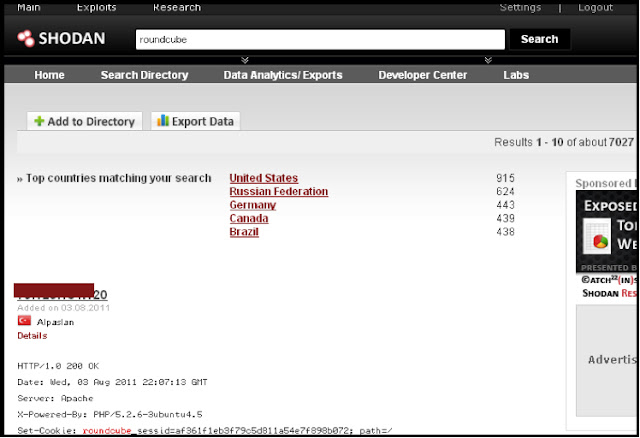This screenshot has height=438, width=640.
Task: Click the Turkish flag icon beside Alpaslan
Action: point(24,321)
